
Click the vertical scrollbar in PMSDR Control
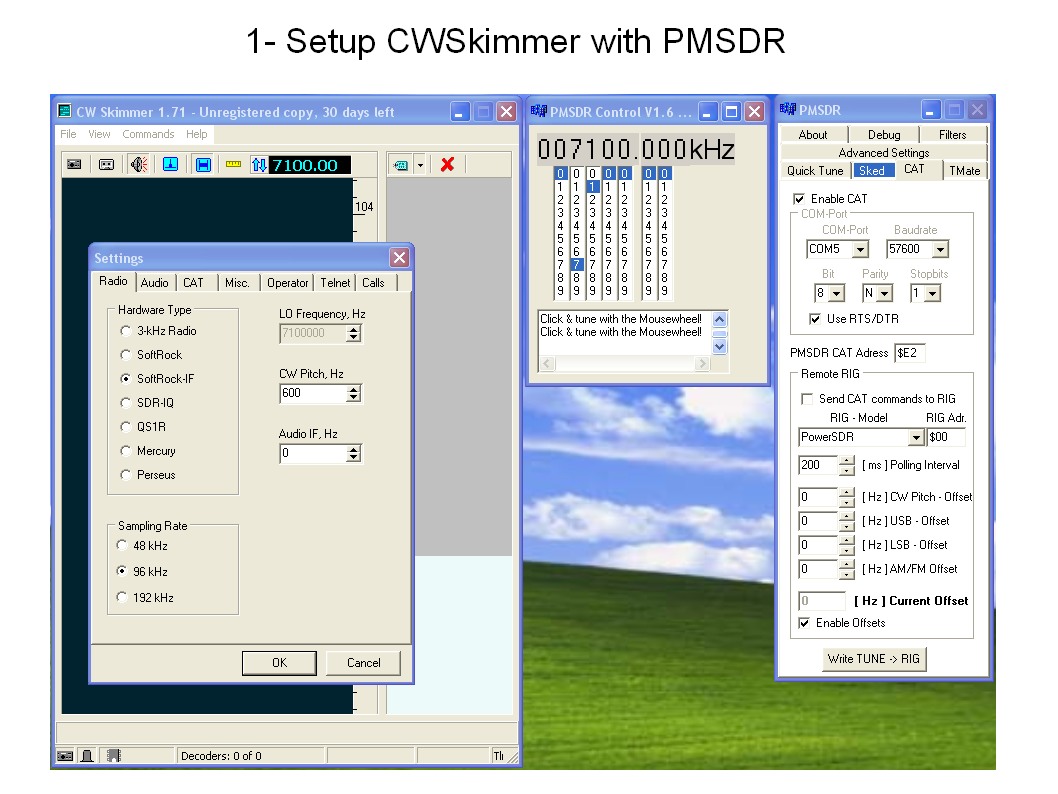coord(720,333)
